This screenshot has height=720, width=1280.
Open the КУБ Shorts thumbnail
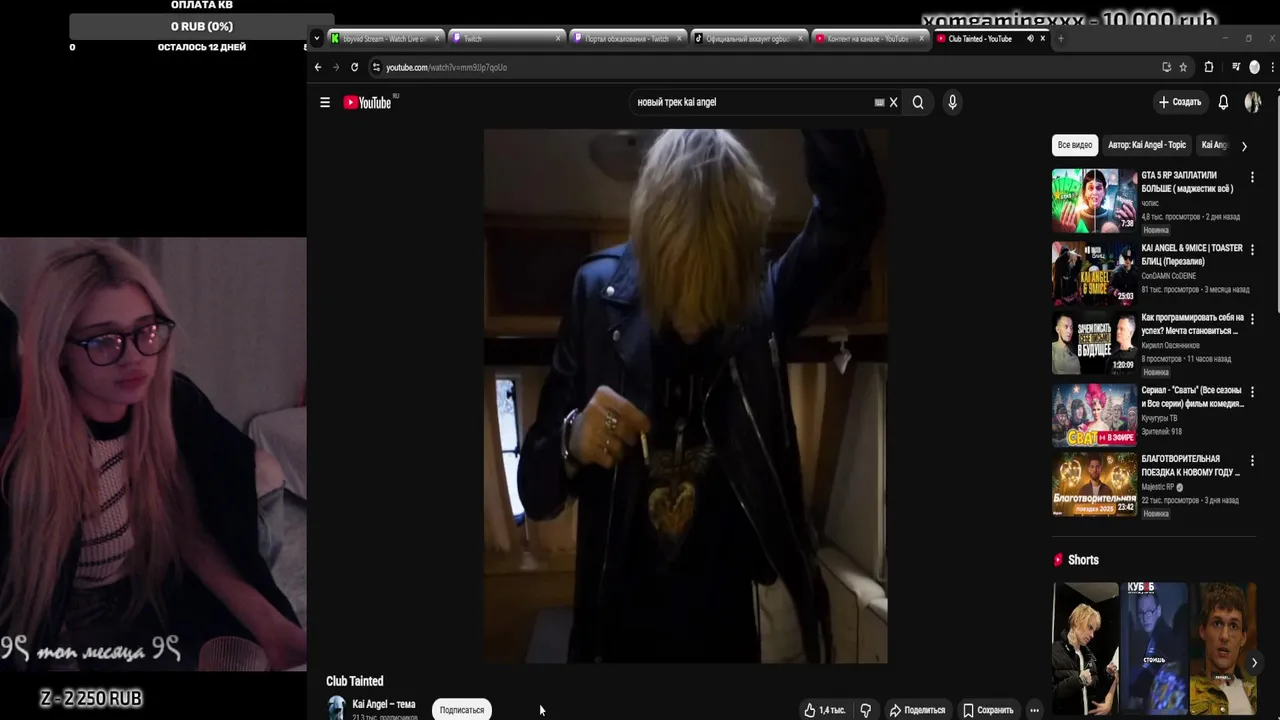1154,650
